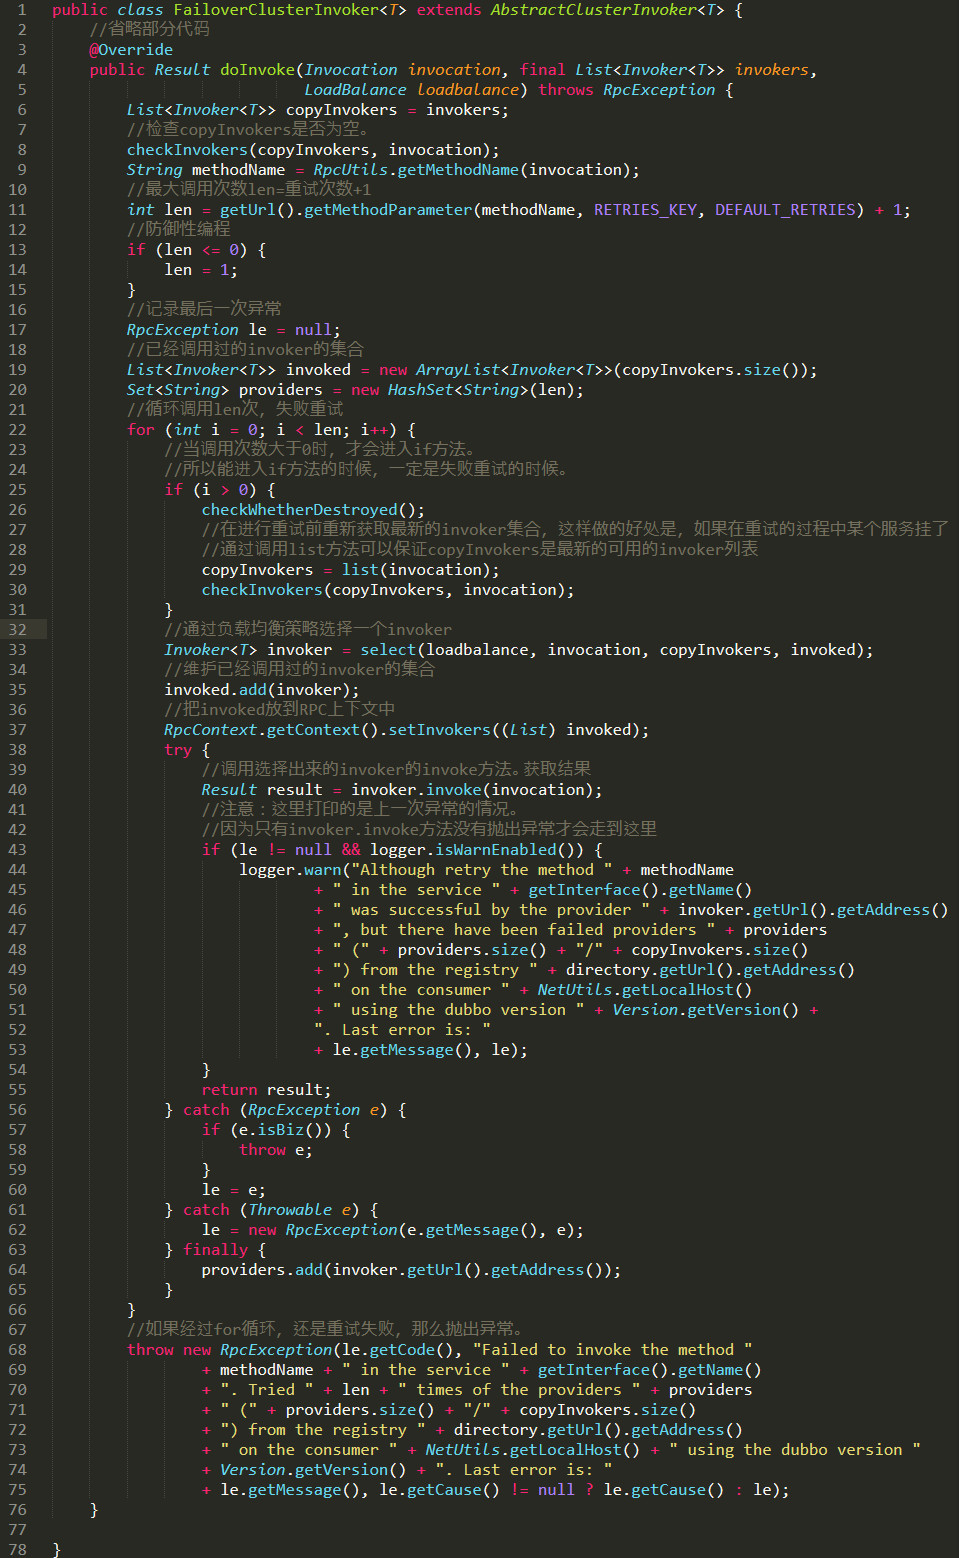Screen dimensions: 959x1558
Task: Click the invoker.invoke call
Action: click(x=416, y=790)
